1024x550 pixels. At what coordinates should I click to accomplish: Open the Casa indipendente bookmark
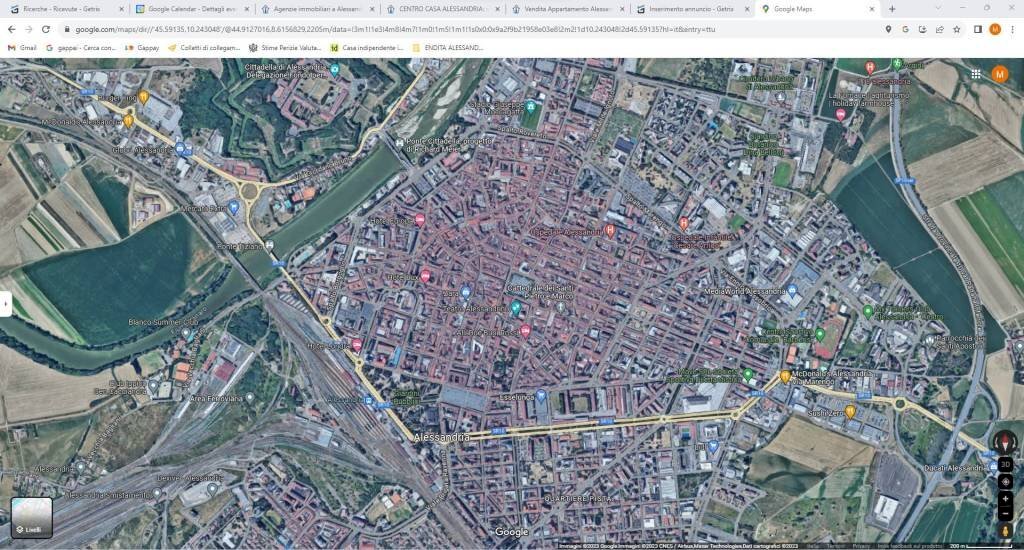366,48
